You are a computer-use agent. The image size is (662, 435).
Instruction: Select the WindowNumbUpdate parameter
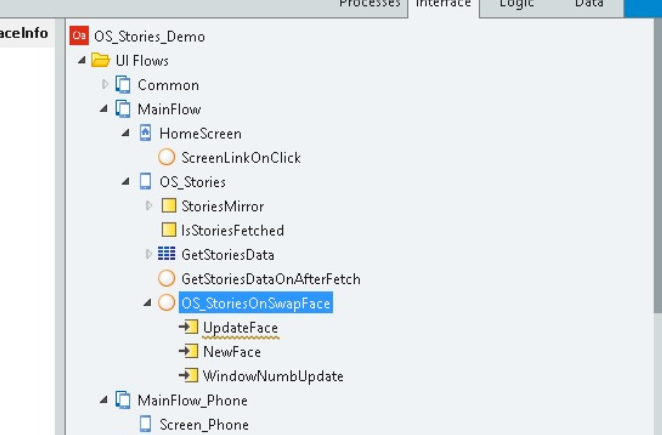click(x=273, y=376)
